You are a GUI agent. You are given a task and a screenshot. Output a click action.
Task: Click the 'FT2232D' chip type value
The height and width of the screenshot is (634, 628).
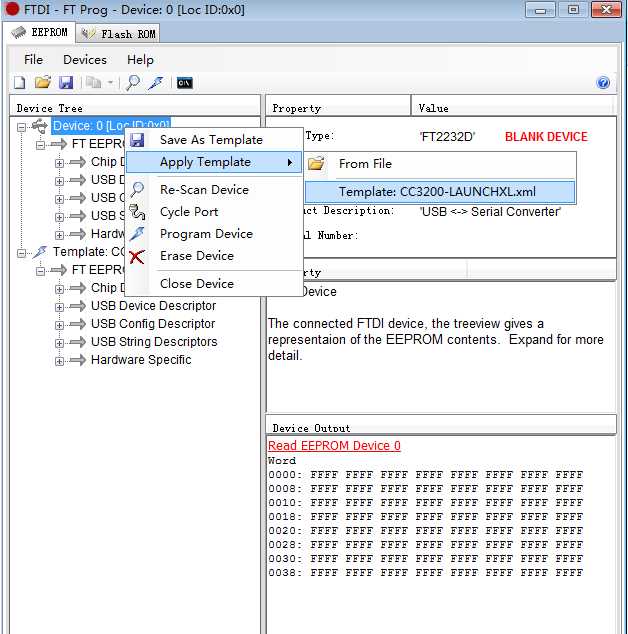(447, 137)
